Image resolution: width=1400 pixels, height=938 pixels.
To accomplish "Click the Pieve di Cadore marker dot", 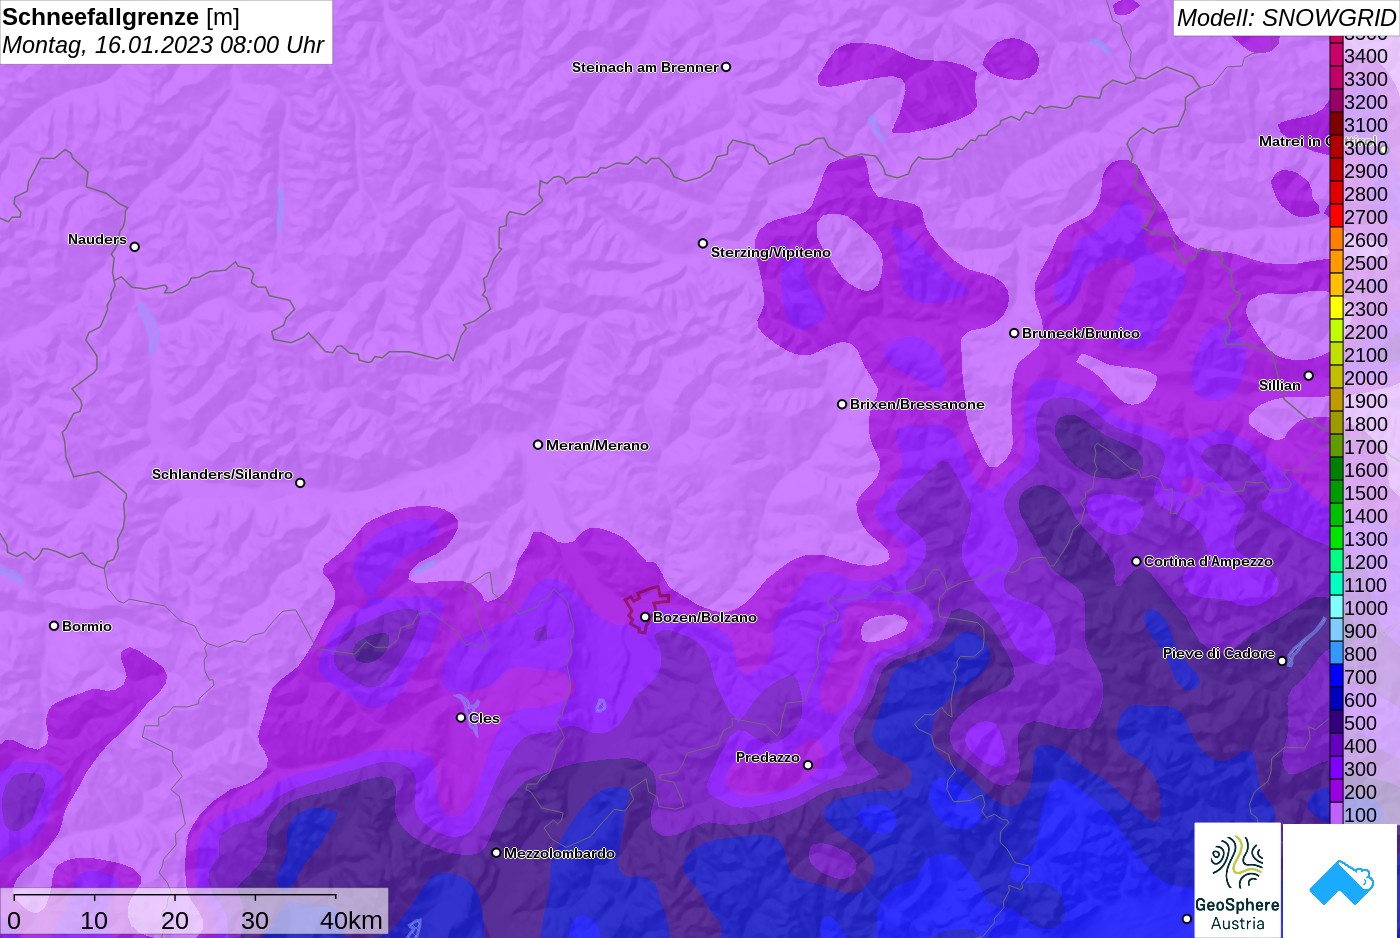I will click(x=1282, y=661).
